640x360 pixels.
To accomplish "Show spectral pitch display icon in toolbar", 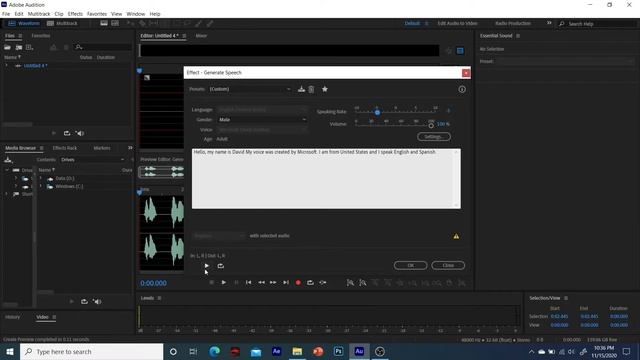I will (116, 23).
